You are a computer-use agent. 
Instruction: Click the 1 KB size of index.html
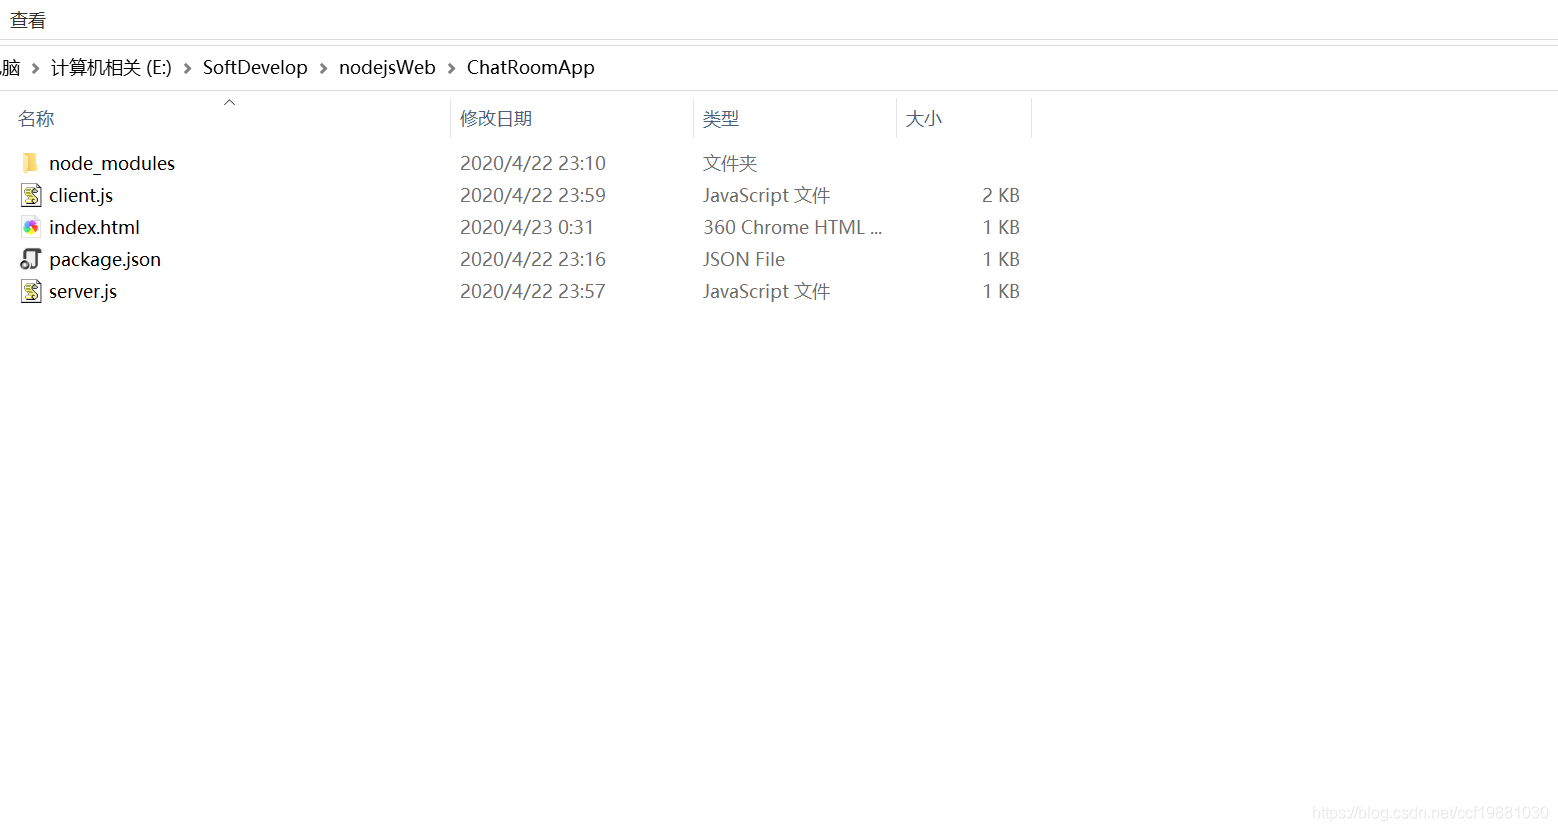click(x=1001, y=227)
